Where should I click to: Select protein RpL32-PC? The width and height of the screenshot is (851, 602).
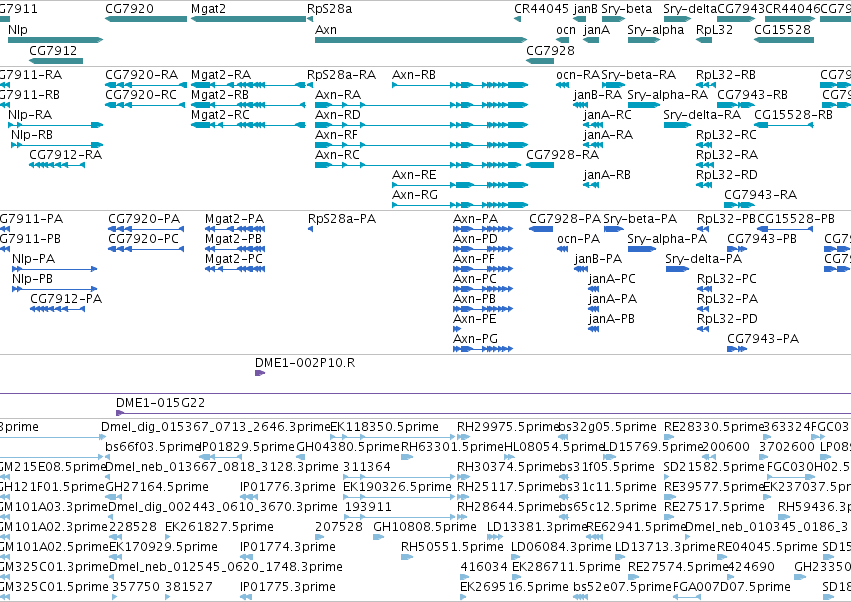click(726, 279)
